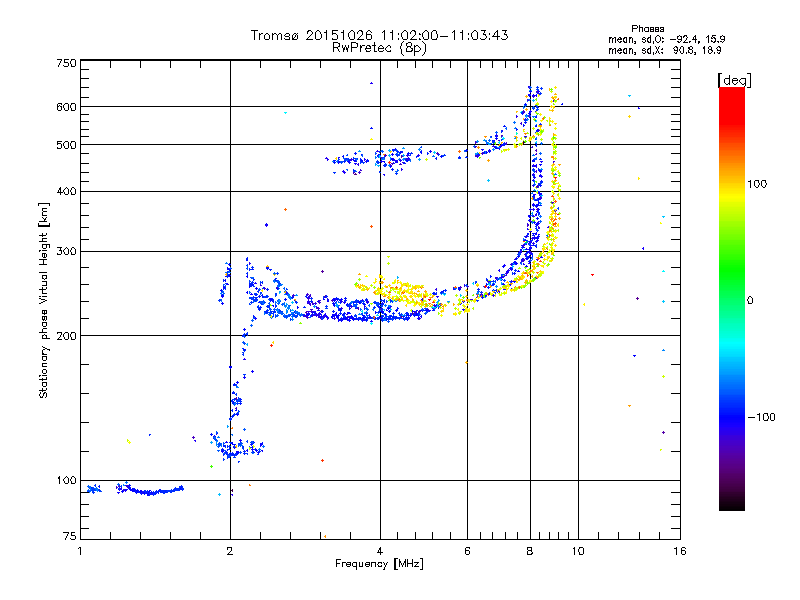
Task: Click the y-axis tick label '400'
Action: [66, 192]
